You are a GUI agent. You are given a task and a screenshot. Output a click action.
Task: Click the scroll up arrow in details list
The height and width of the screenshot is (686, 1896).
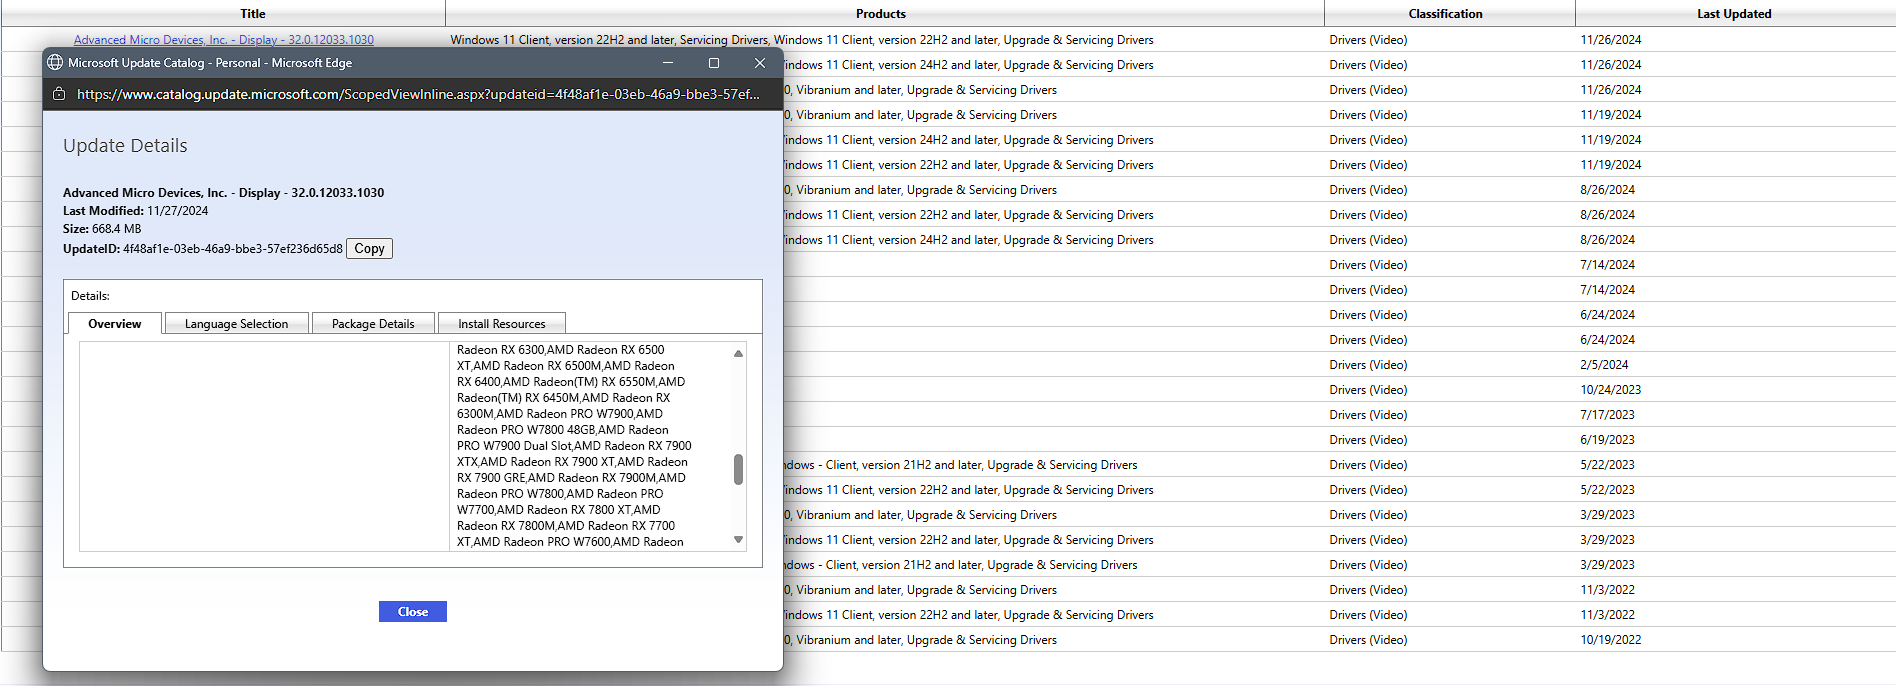coord(738,353)
